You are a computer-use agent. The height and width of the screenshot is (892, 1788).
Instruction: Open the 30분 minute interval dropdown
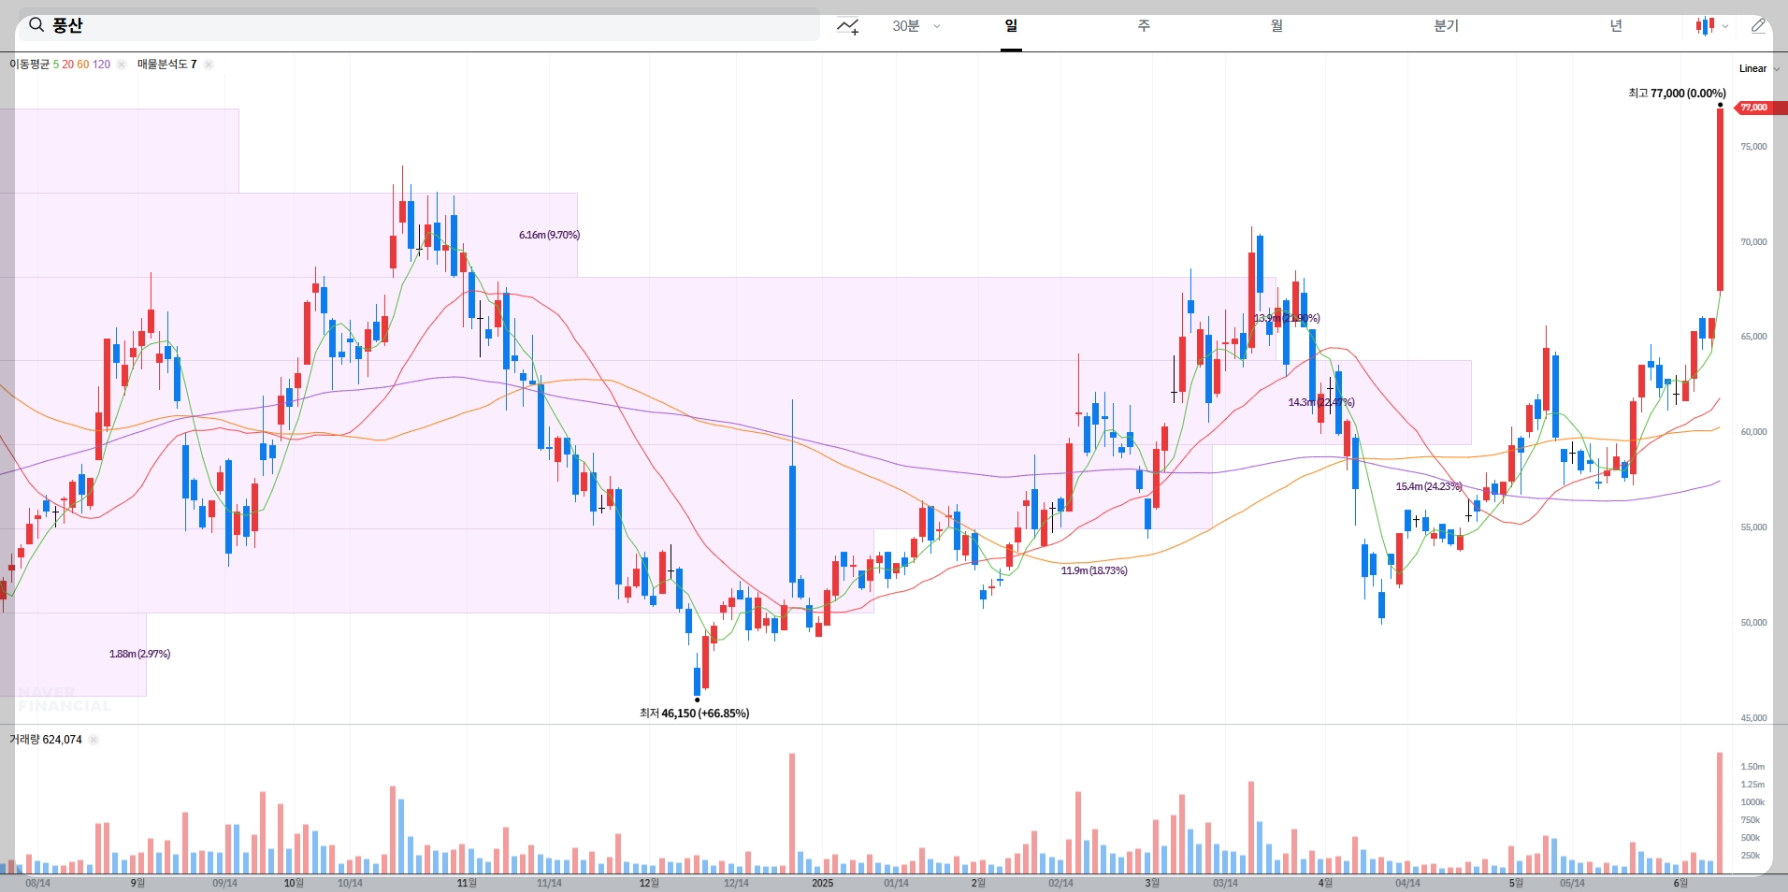pos(916,26)
